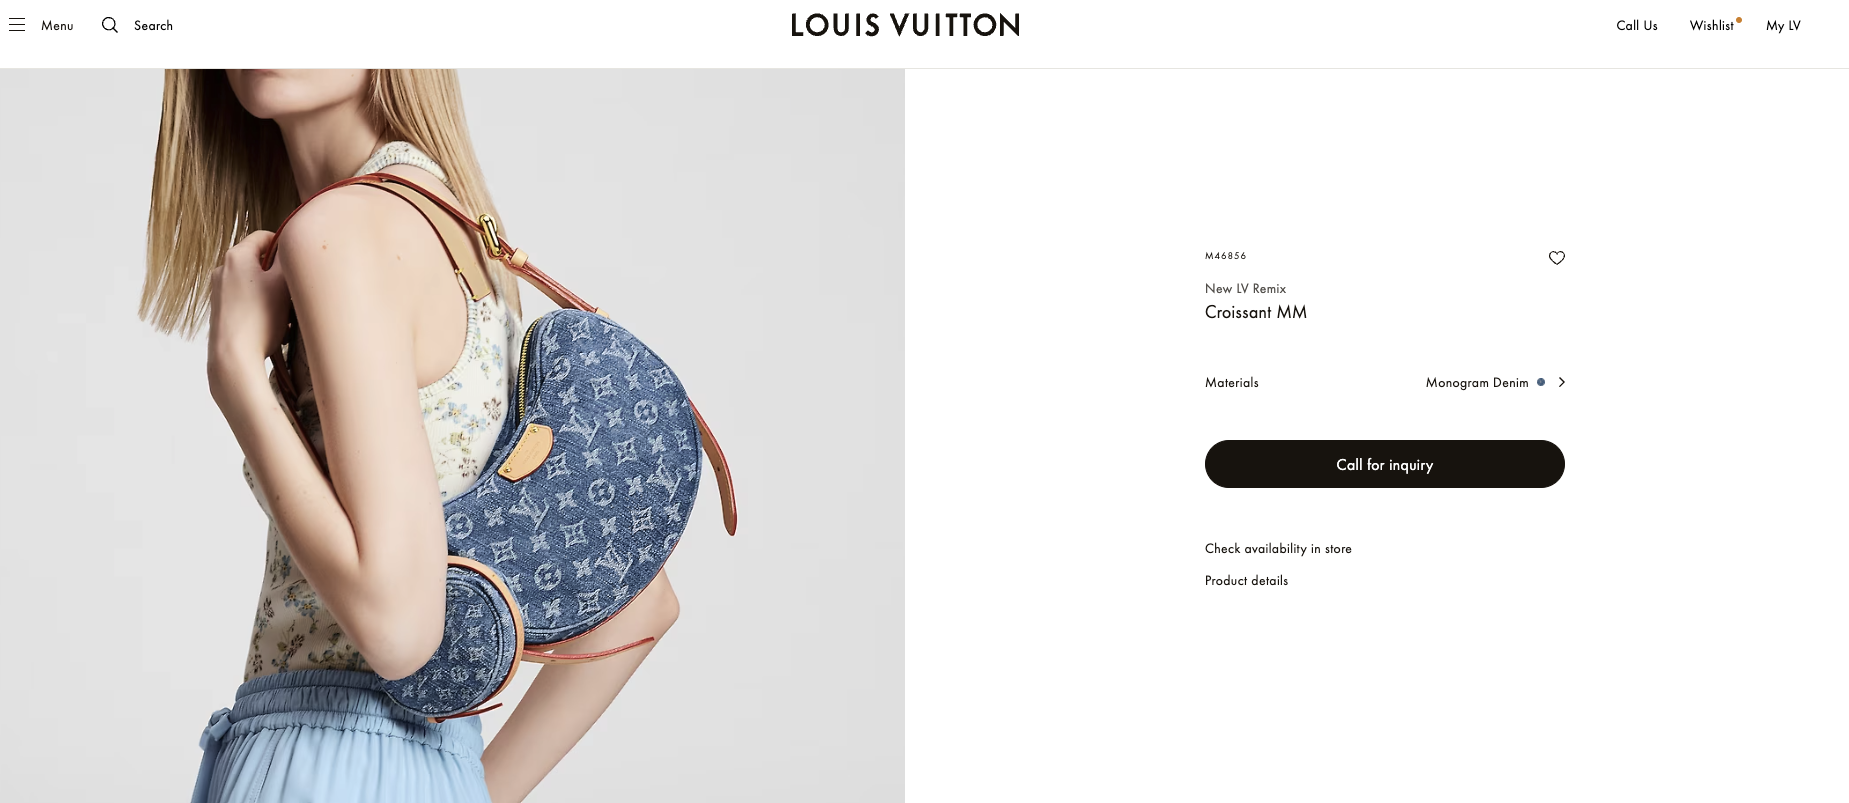Viewport: 1849px width, 803px height.
Task: Check availability in store link
Action: [x=1278, y=549]
